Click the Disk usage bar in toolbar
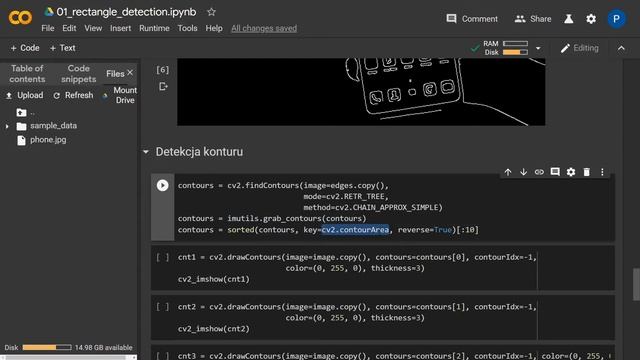This screenshot has width=640, height=360. [515, 52]
